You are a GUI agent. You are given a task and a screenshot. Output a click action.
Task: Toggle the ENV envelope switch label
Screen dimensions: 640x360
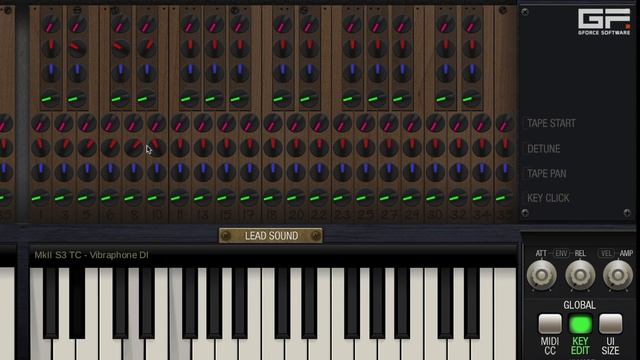(x=561, y=253)
